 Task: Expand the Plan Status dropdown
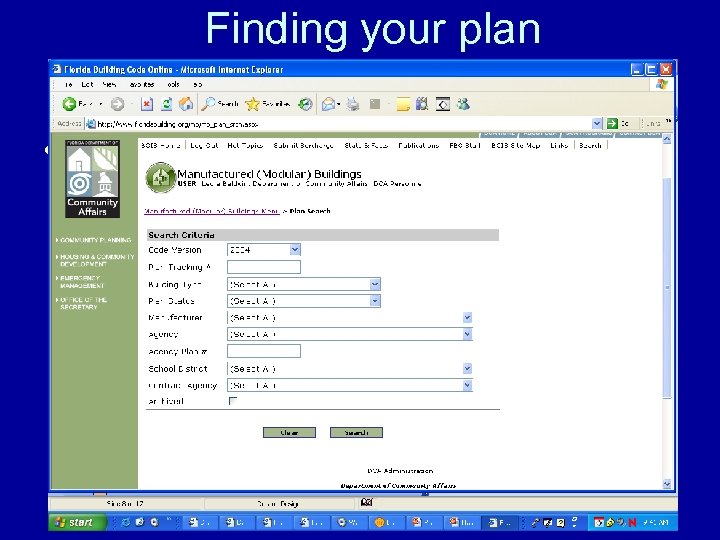pyautogui.click(x=375, y=301)
